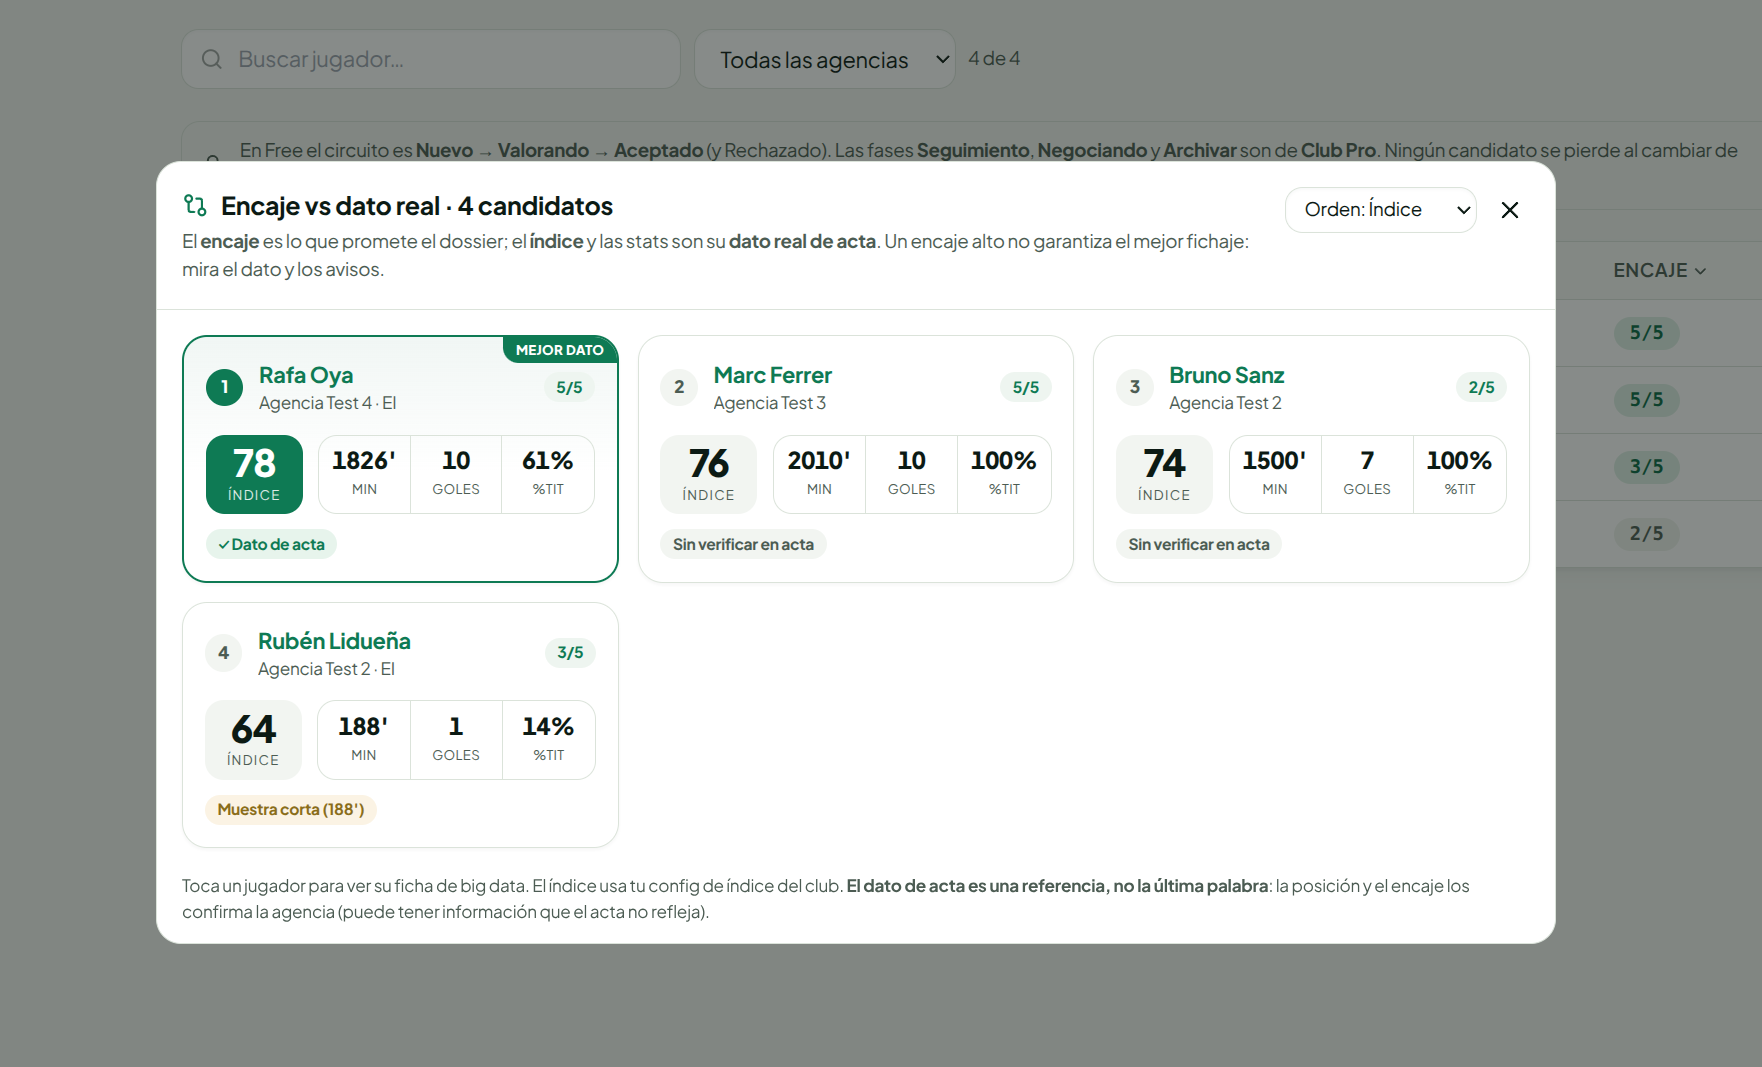The height and width of the screenshot is (1067, 1762).
Task: Click the rank 1 badge on Rafa Oya
Action: (224, 387)
